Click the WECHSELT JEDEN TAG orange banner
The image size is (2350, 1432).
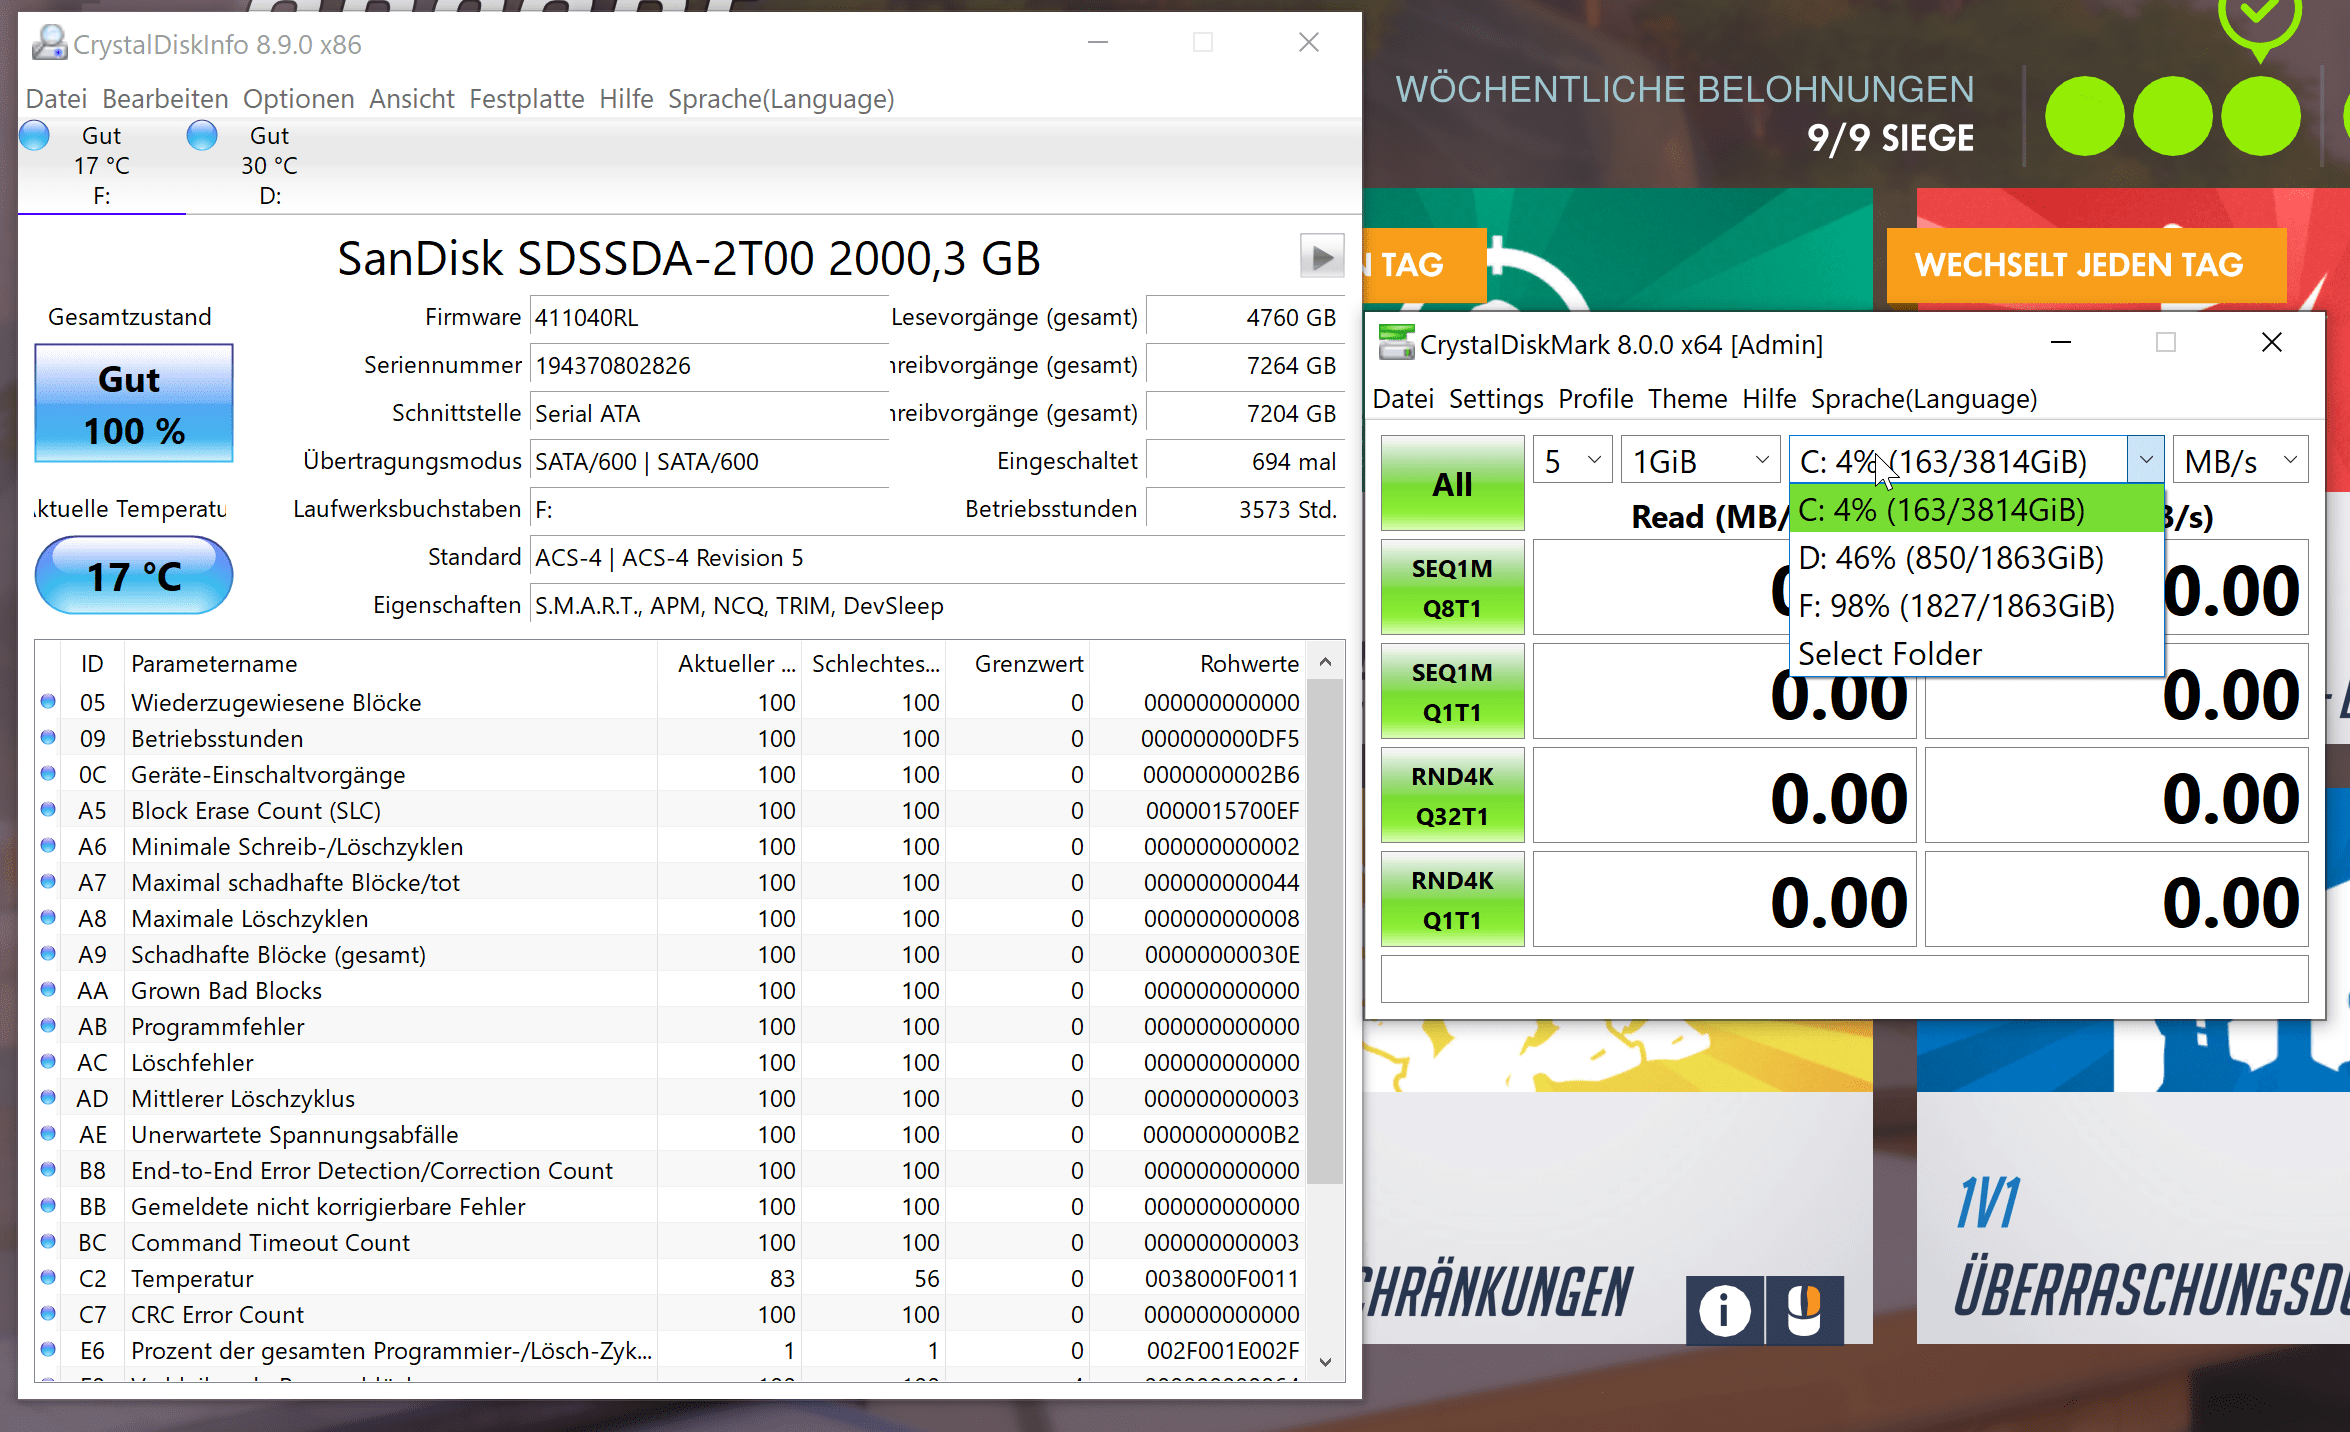[2086, 265]
